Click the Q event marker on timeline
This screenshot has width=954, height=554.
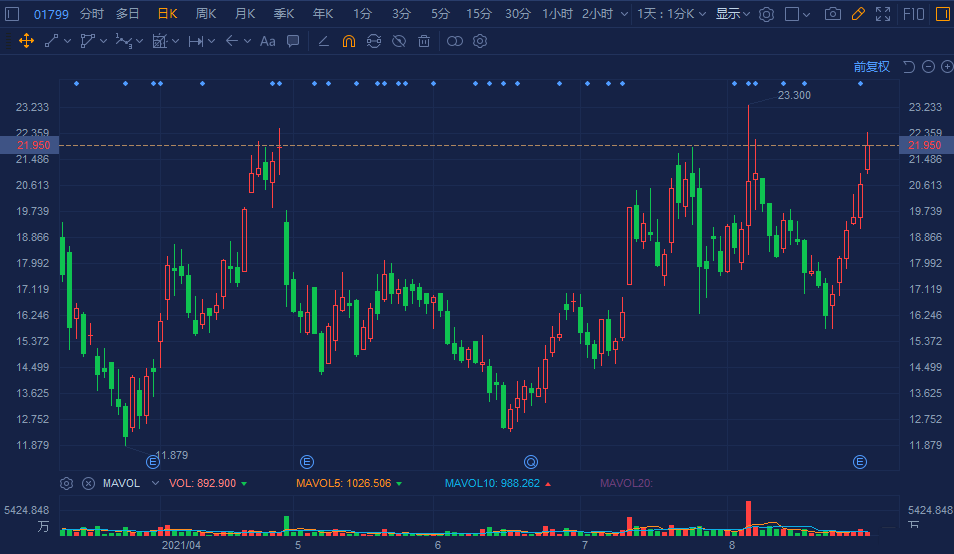click(531, 462)
